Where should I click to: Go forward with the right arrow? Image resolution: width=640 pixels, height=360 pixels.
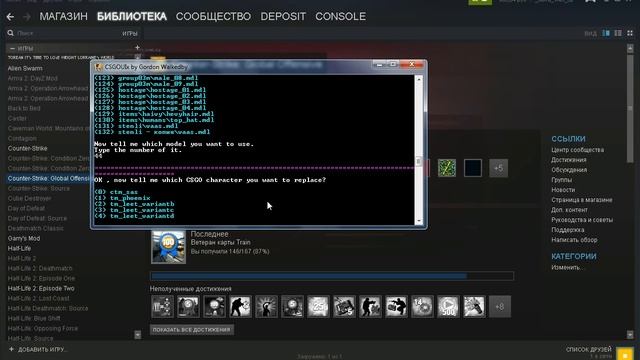(x=27, y=17)
